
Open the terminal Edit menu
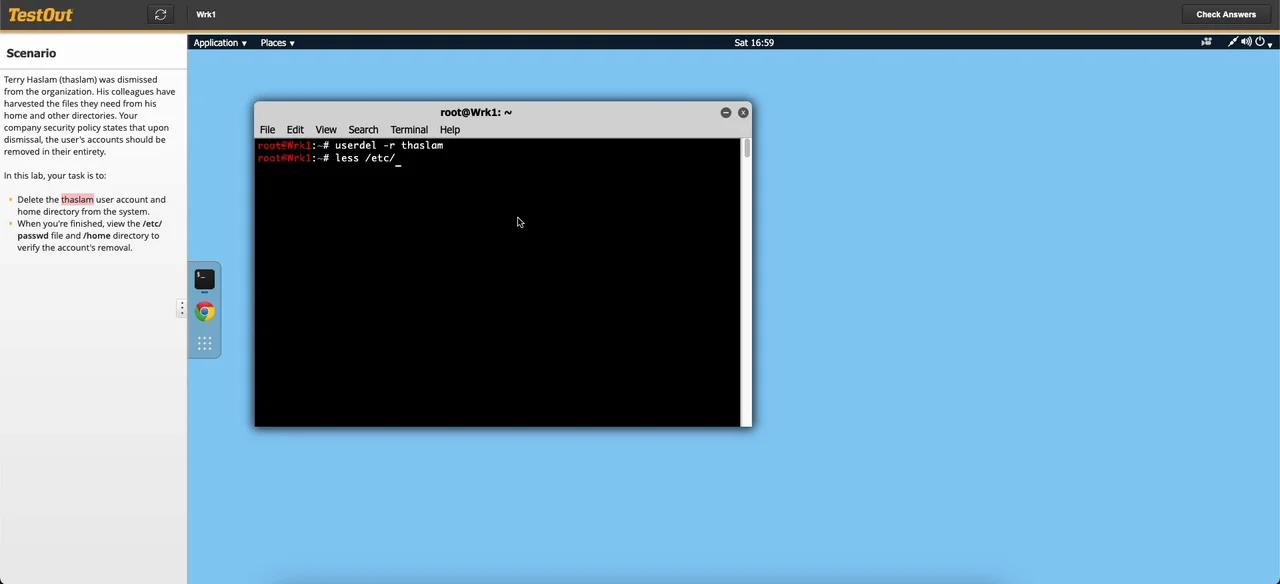click(x=295, y=130)
